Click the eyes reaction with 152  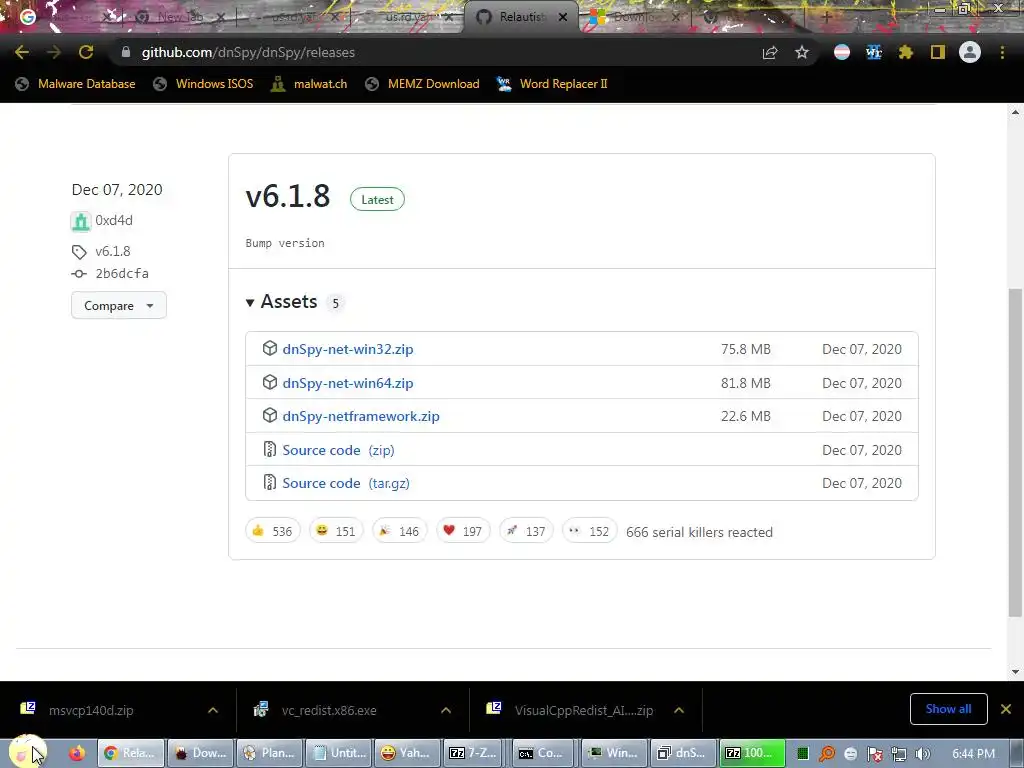[589, 531]
